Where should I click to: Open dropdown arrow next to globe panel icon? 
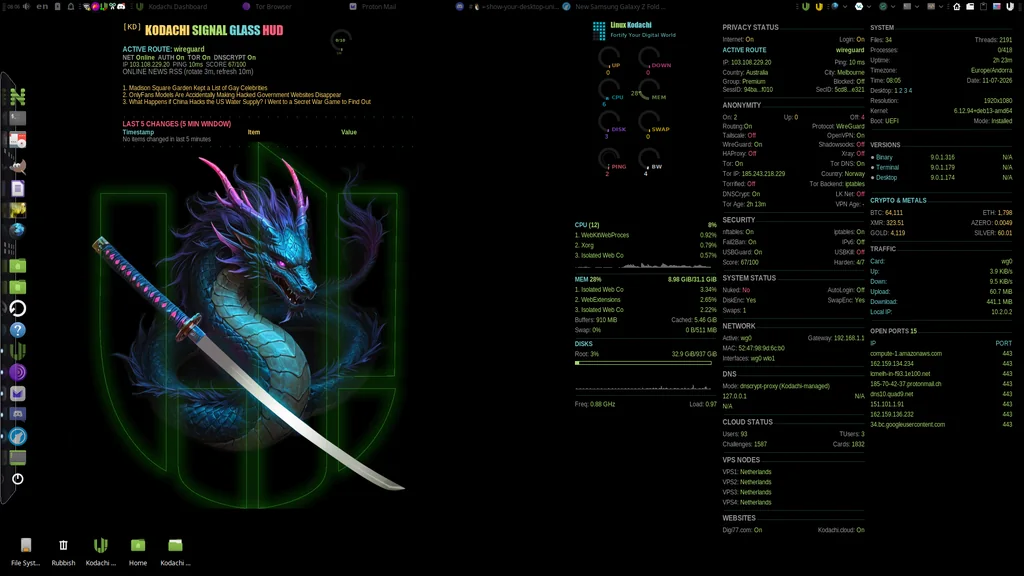[845, 7]
